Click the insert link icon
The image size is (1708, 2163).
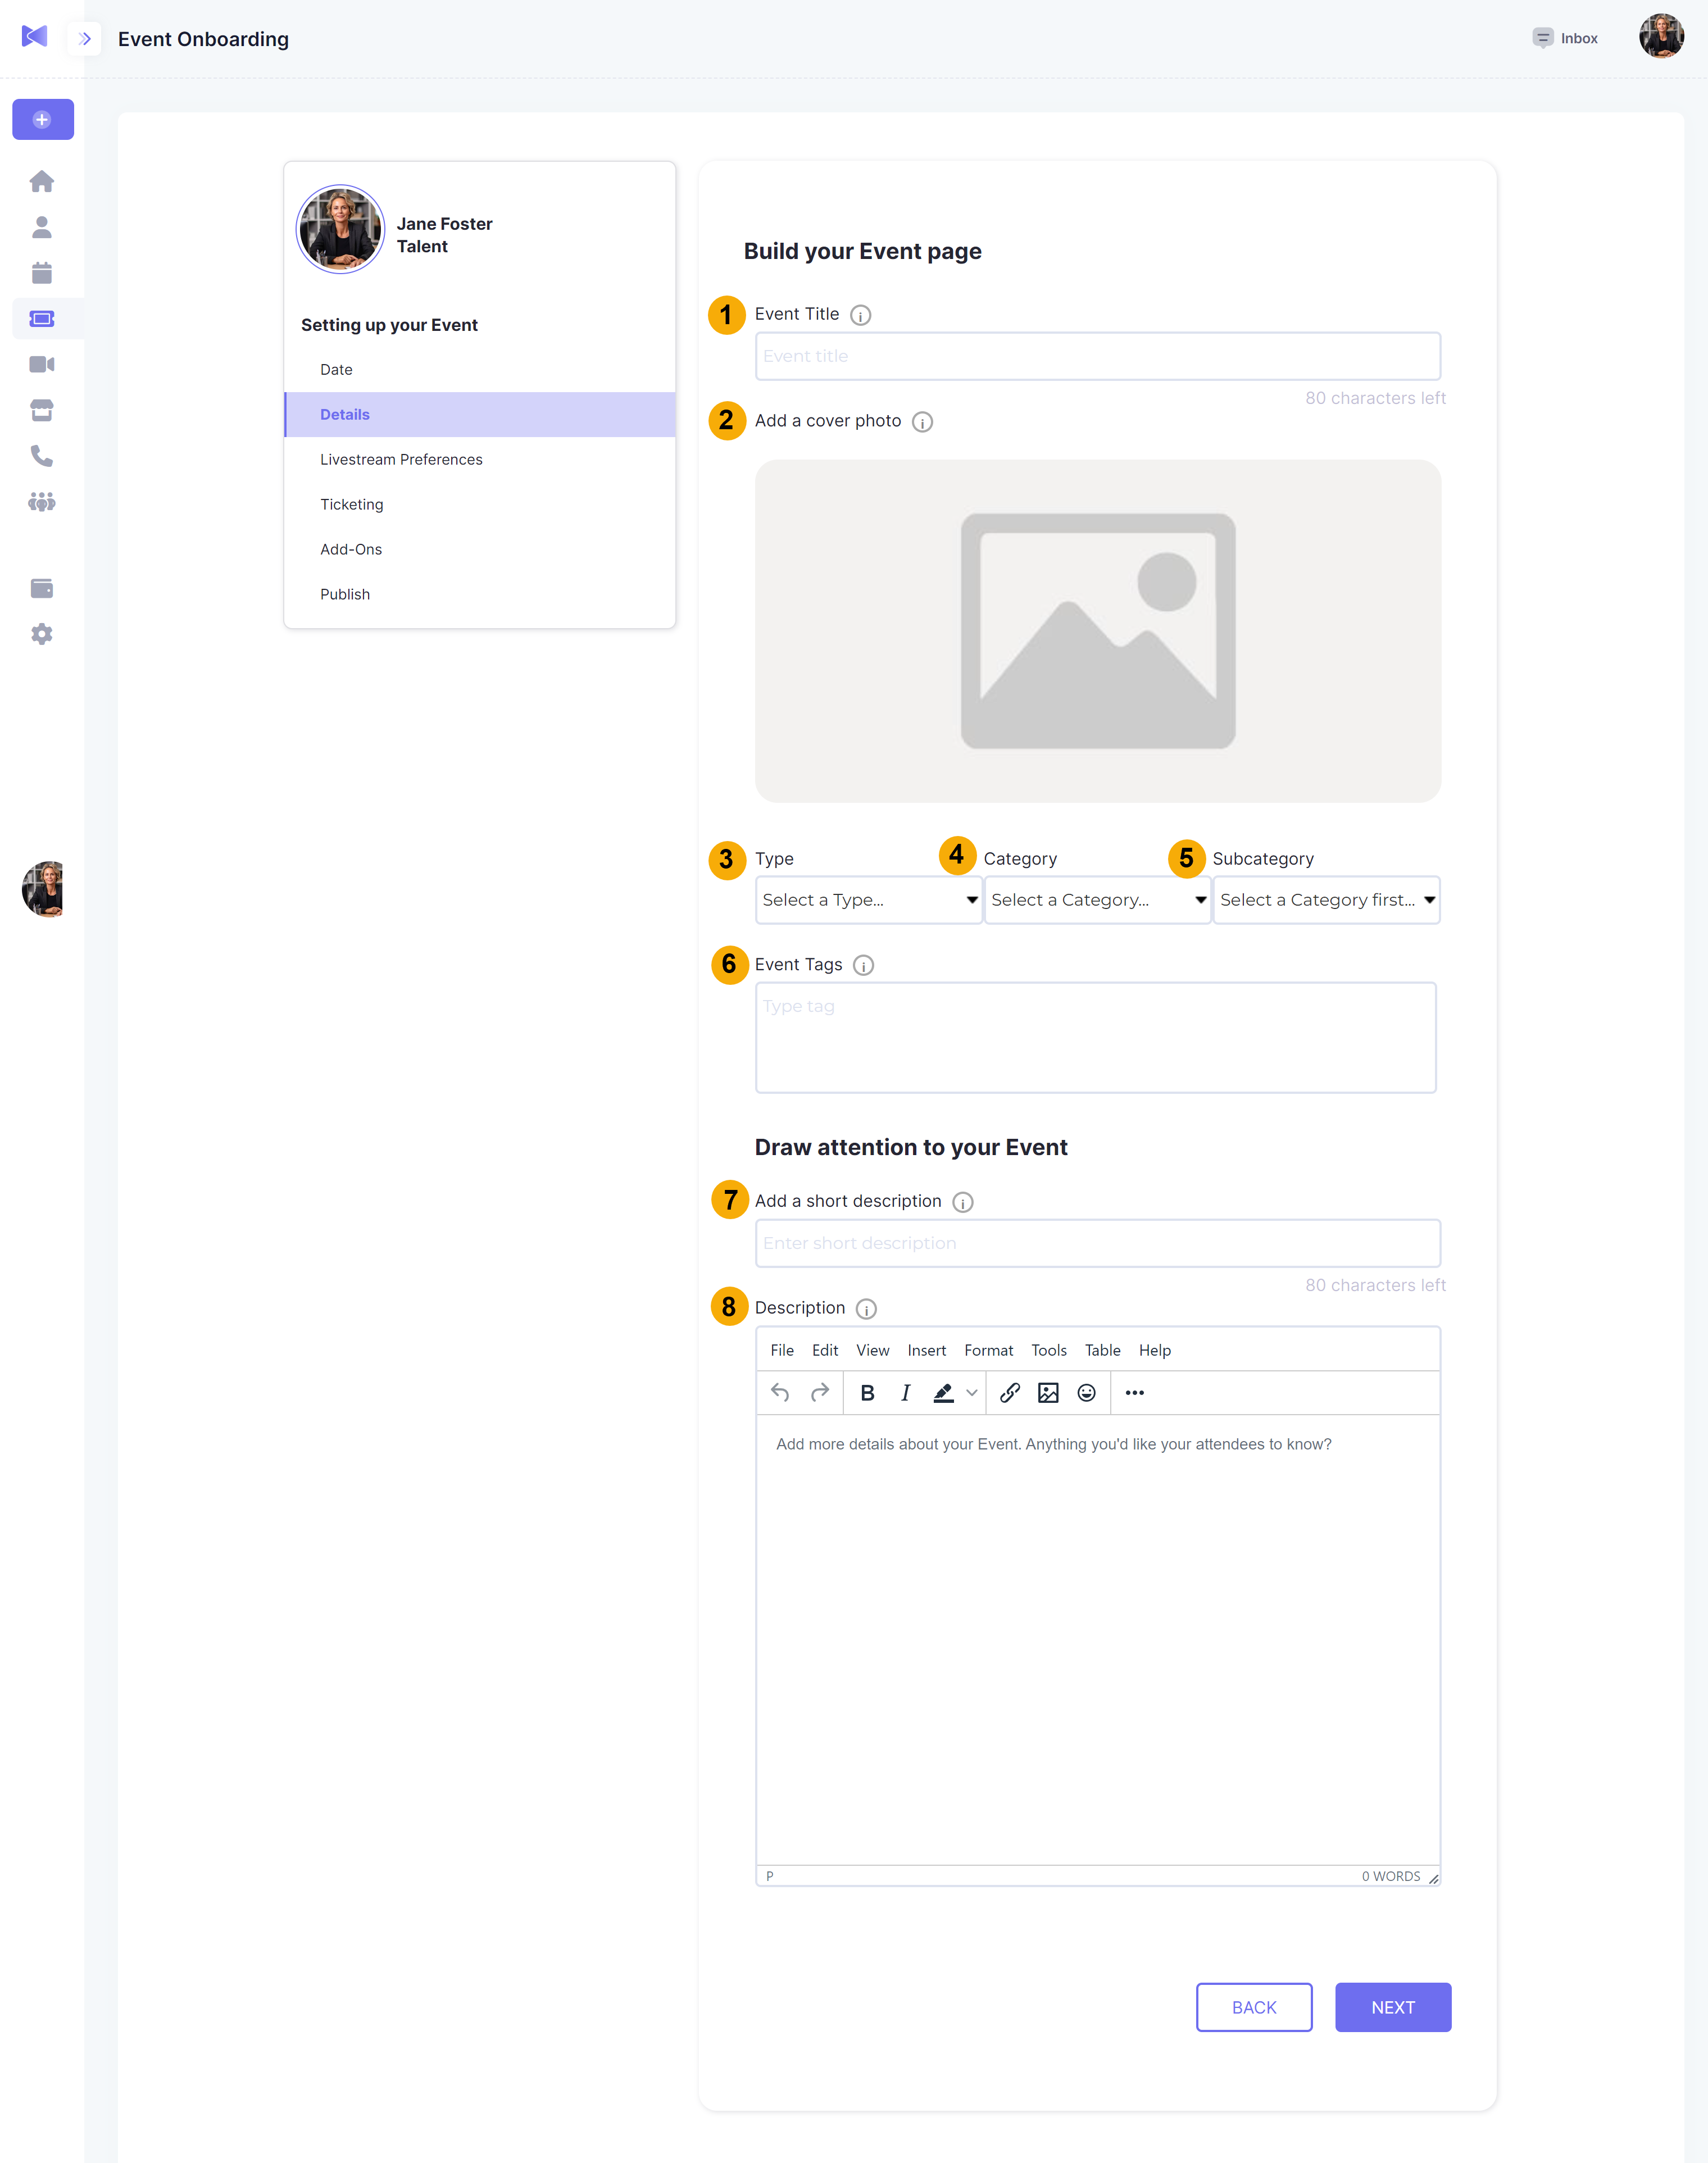(x=1010, y=1393)
